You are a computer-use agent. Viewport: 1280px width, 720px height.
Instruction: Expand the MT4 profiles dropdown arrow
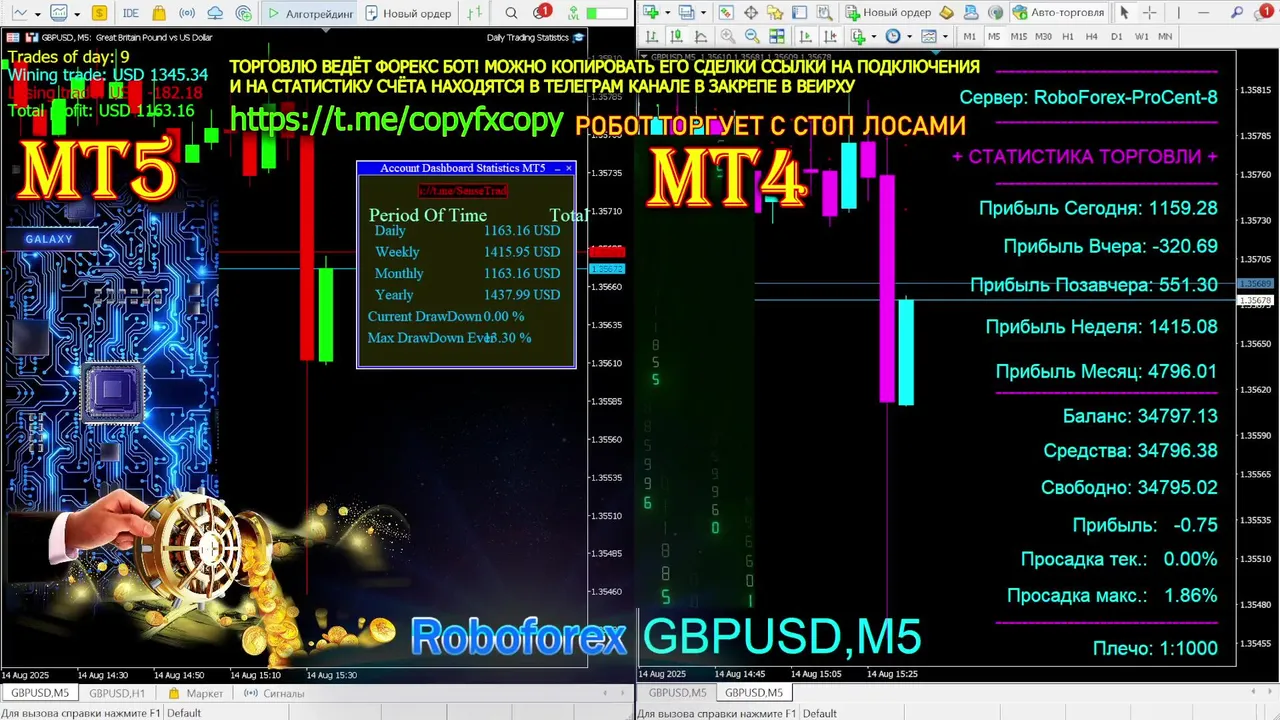[703, 13]
